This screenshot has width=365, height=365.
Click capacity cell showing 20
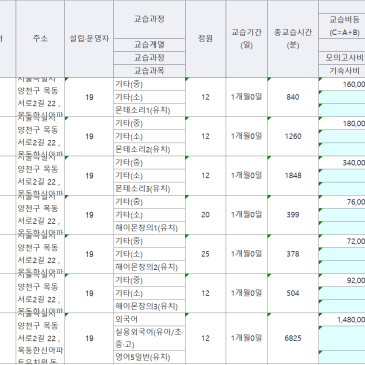[206, 215]
